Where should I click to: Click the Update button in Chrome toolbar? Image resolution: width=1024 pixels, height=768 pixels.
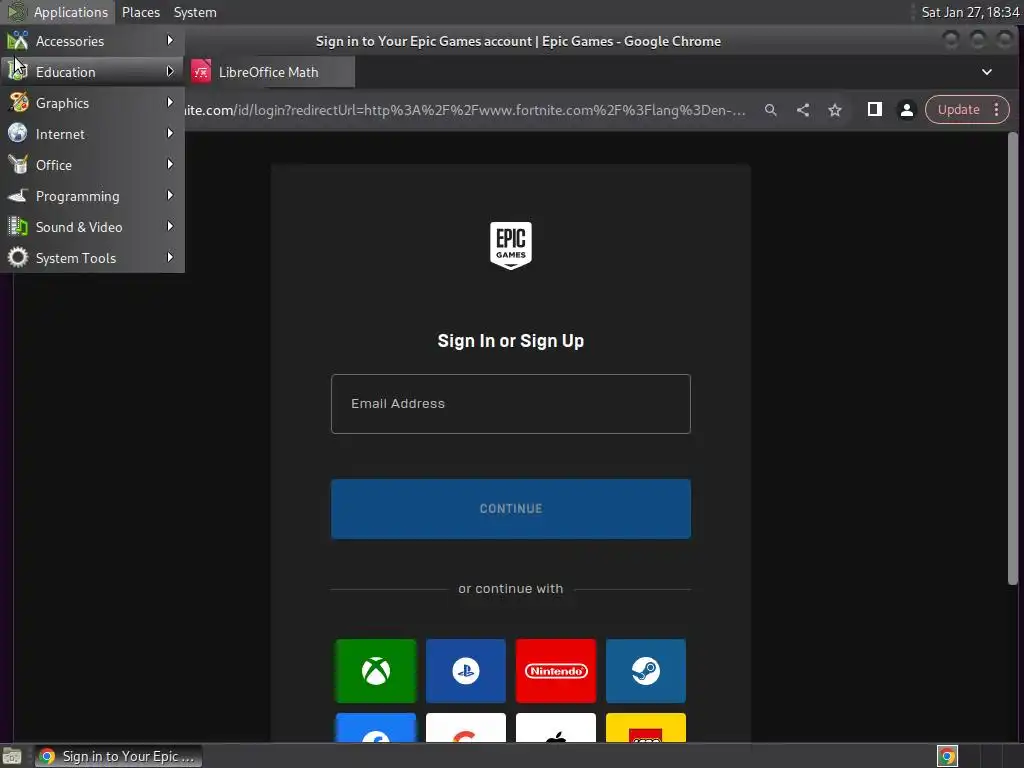(x=957, y=110)
